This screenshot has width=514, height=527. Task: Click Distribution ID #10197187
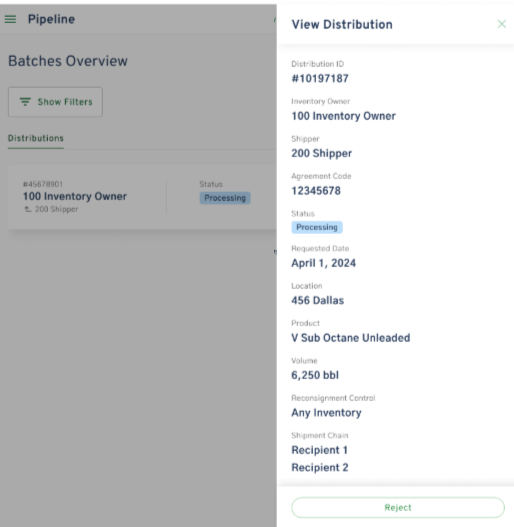pos(320,79)
